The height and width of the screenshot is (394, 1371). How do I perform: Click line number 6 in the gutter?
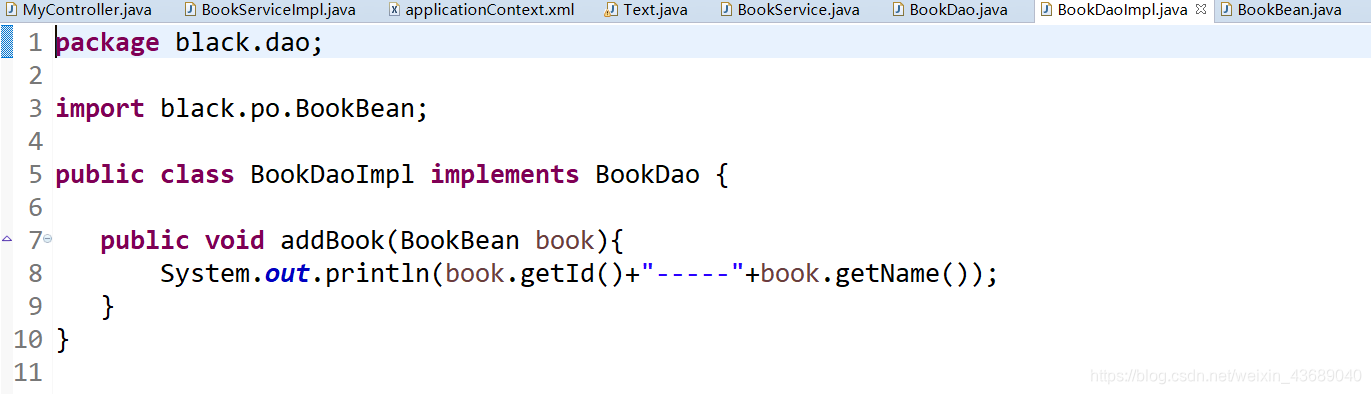tap(36, 207)
